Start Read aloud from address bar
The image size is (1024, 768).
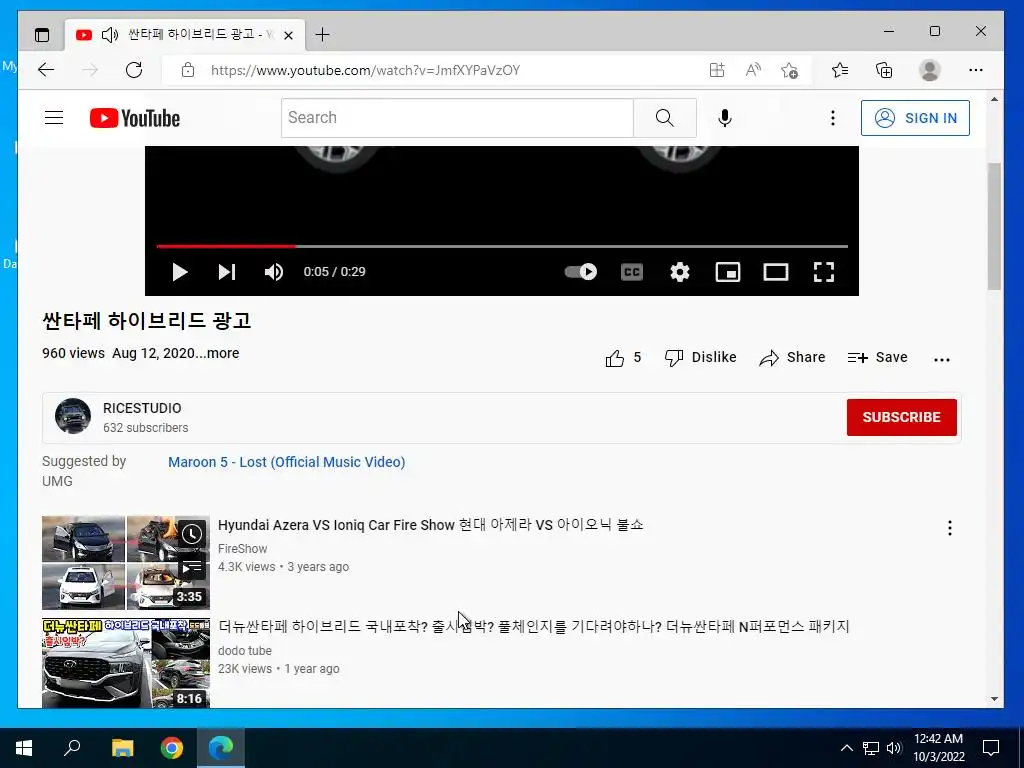[753, 70]
